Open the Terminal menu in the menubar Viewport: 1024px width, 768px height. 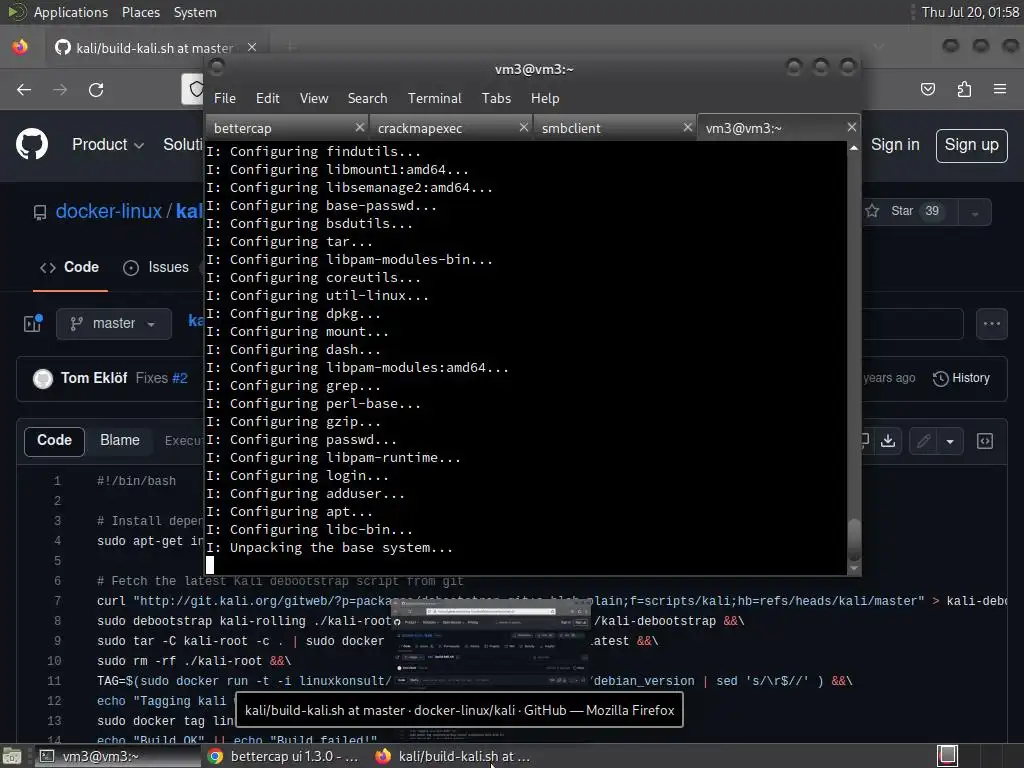(434, 98)
